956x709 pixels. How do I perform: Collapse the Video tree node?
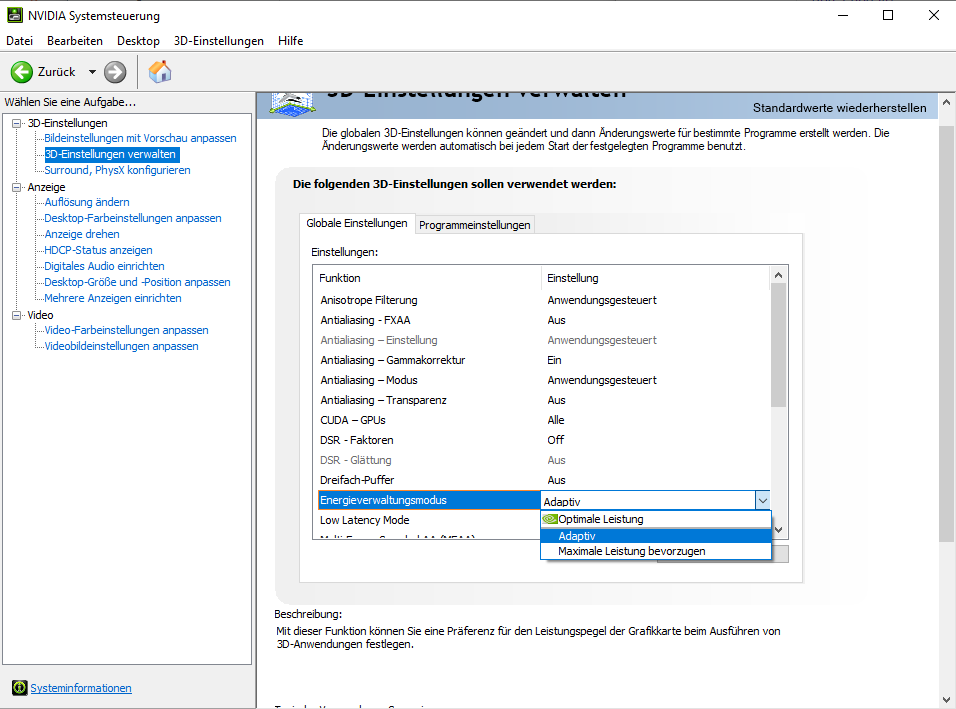click(16, 315)
